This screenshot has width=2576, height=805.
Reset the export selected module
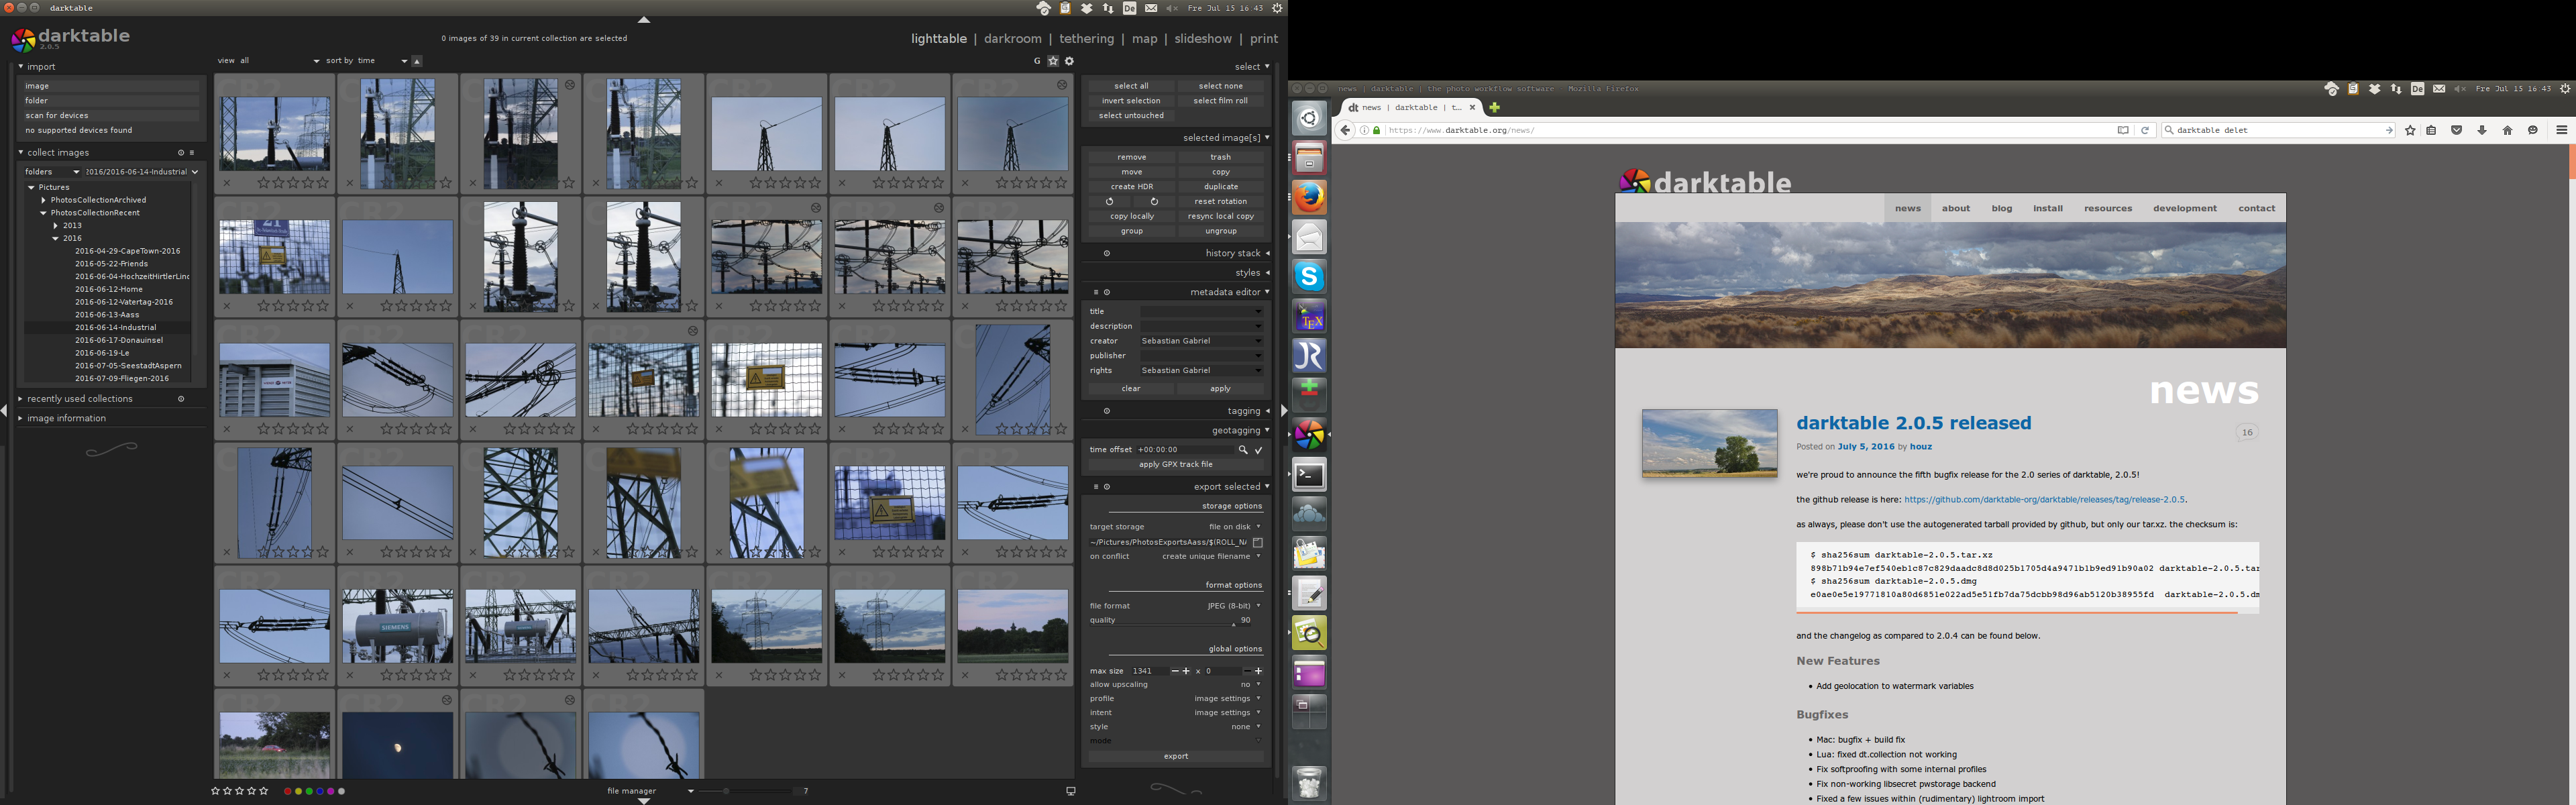[x=1107, y=487]
